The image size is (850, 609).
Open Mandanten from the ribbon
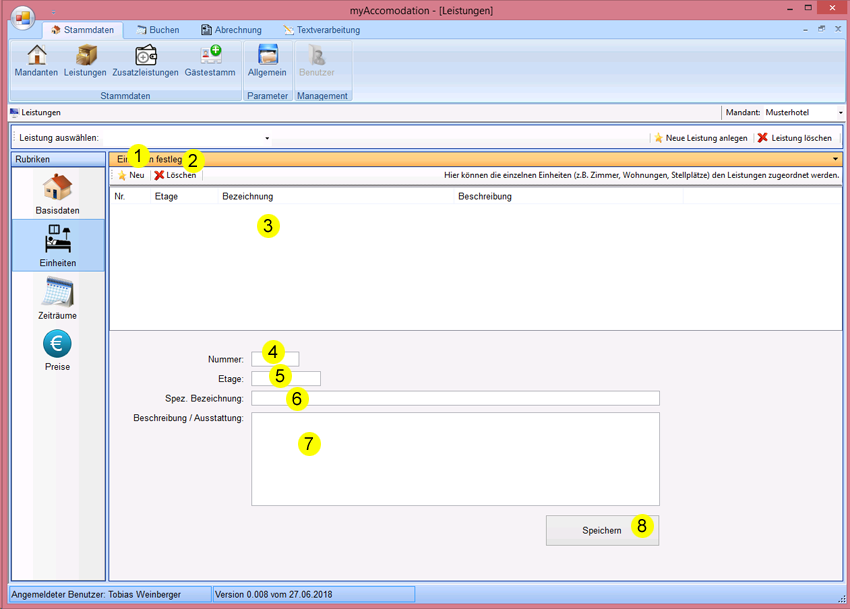point(36,61)
